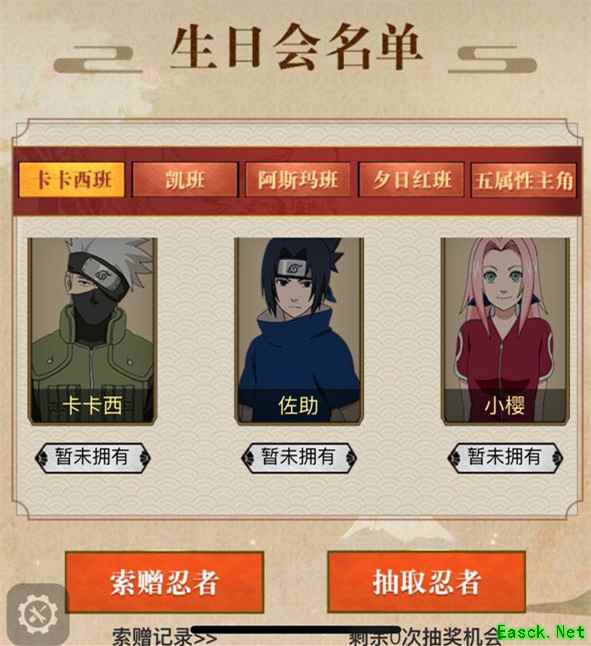The image size is (591, 646).
Task: Click the 卡卡西 character portrait card
Action: click(x=92, y=331)
